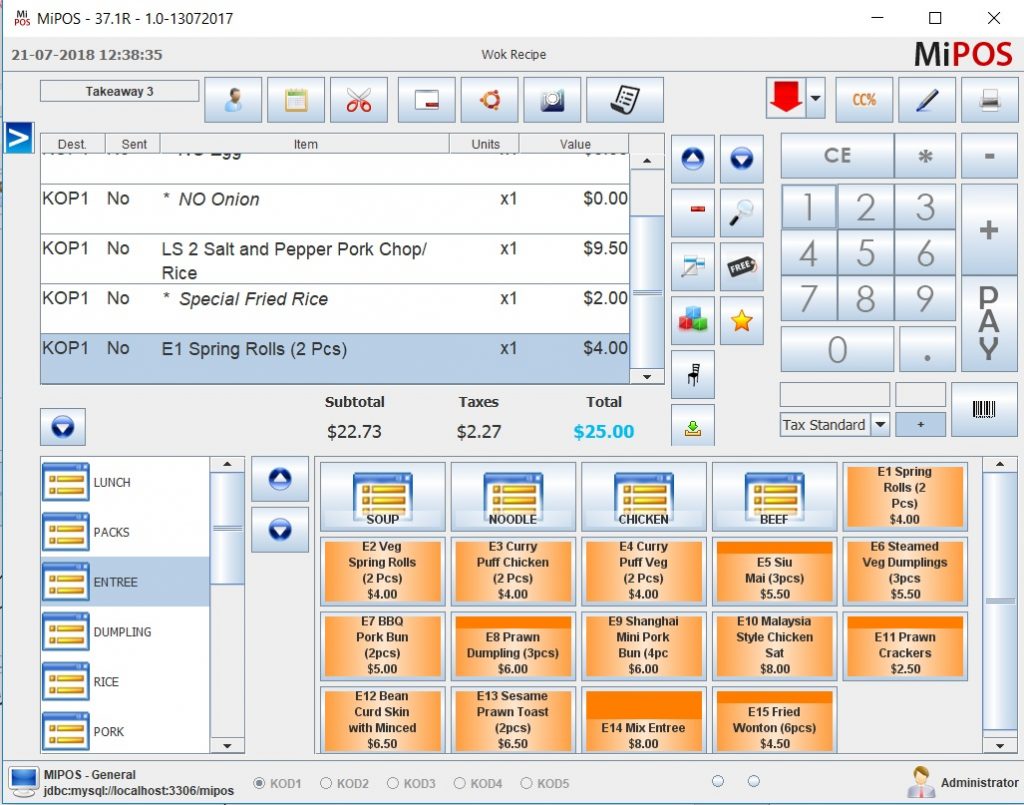Click the edit line properties icon
Viewport: 1024px width, 805px height.
[x=693, y=266]
